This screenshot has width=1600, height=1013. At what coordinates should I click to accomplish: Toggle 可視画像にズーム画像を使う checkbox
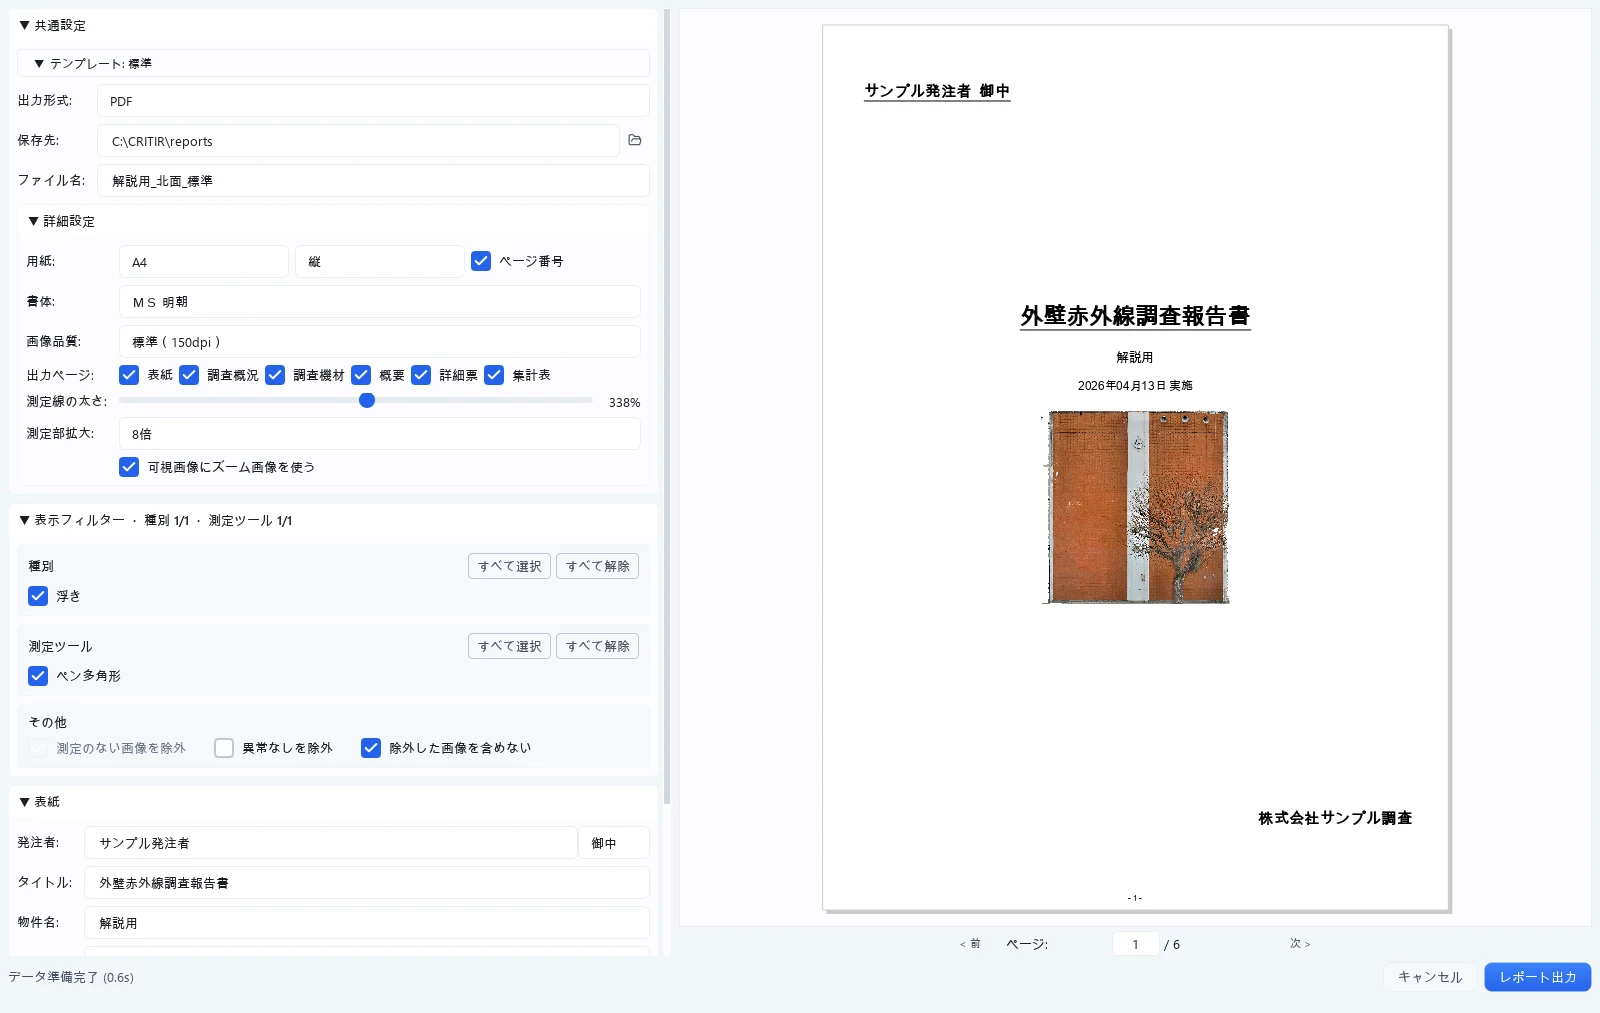pos(129,467)
